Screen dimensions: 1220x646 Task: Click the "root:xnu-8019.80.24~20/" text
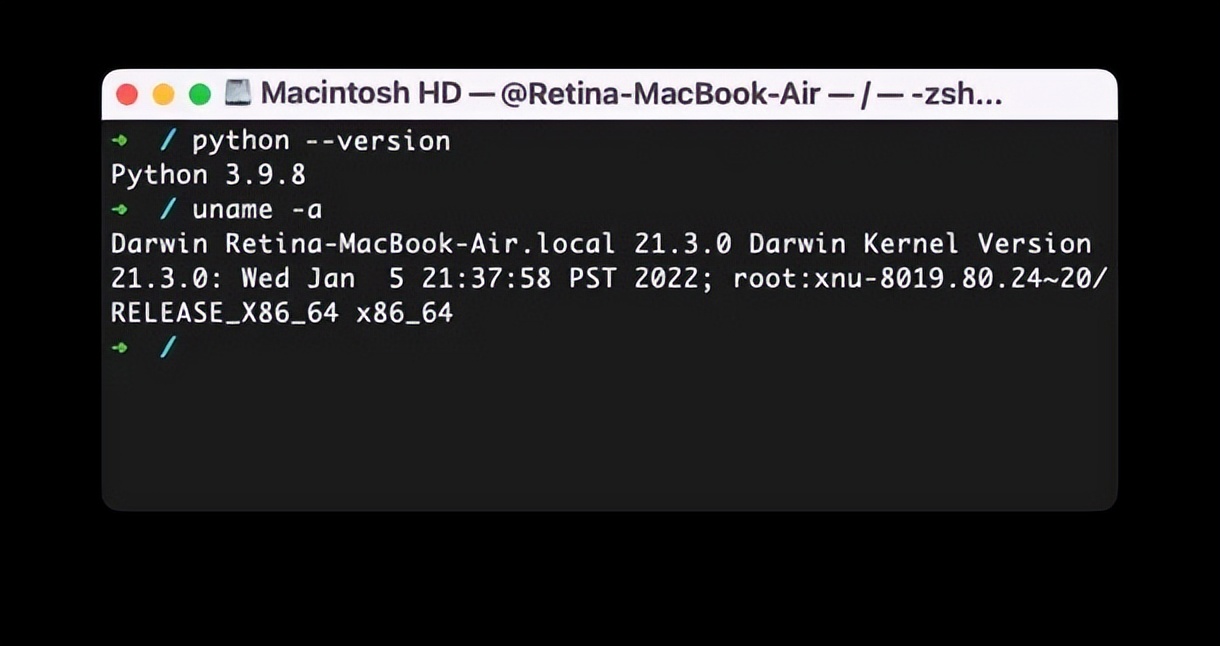[x=920, y=278]
